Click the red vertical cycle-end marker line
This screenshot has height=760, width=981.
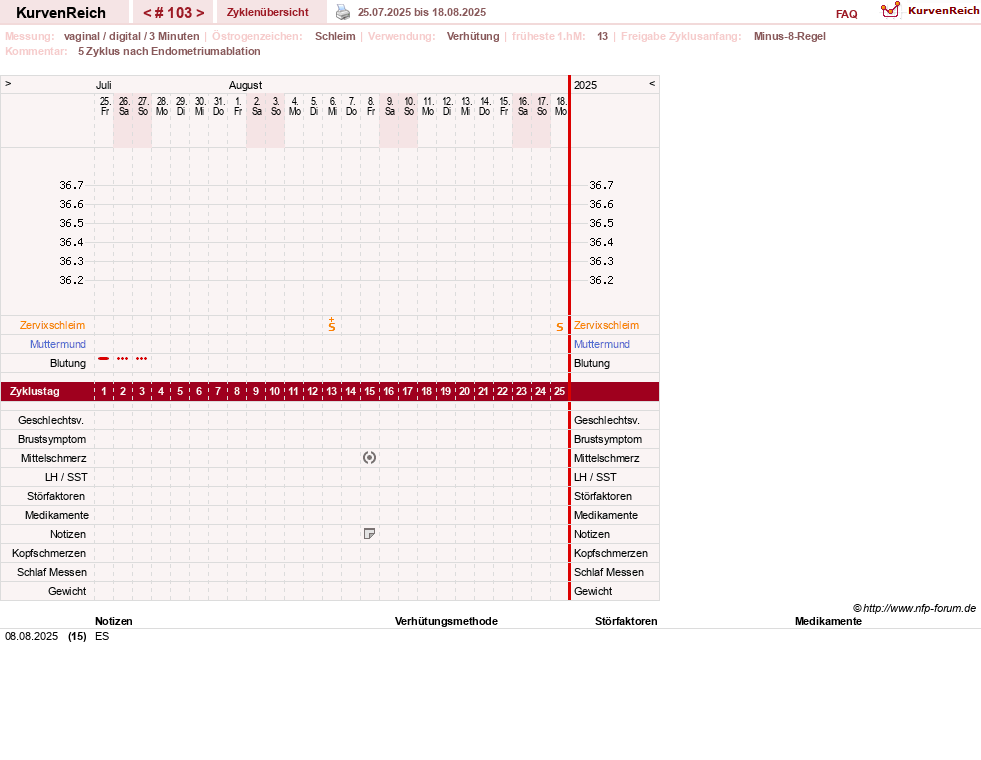(x=569, y=338)
